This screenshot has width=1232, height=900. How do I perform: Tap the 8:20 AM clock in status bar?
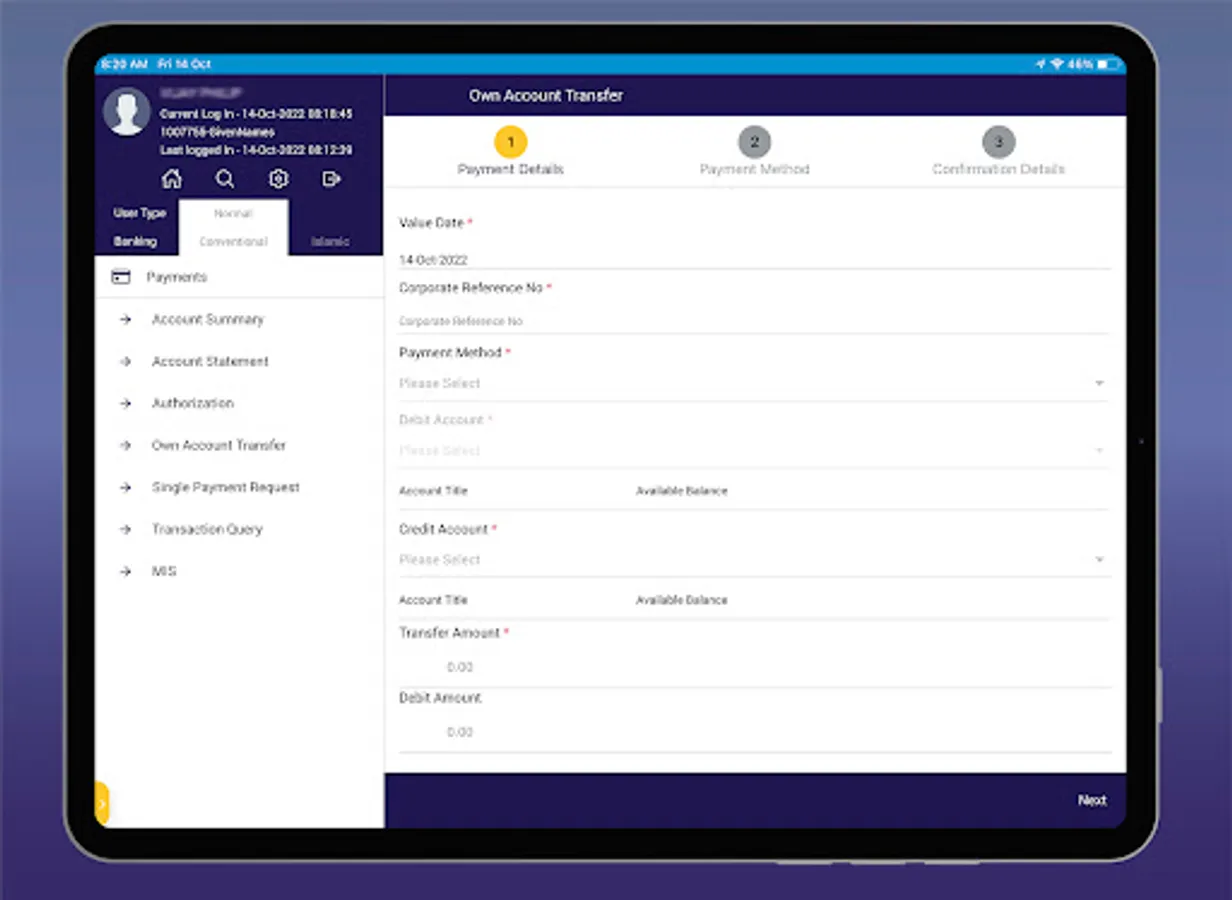coord(125,64)
